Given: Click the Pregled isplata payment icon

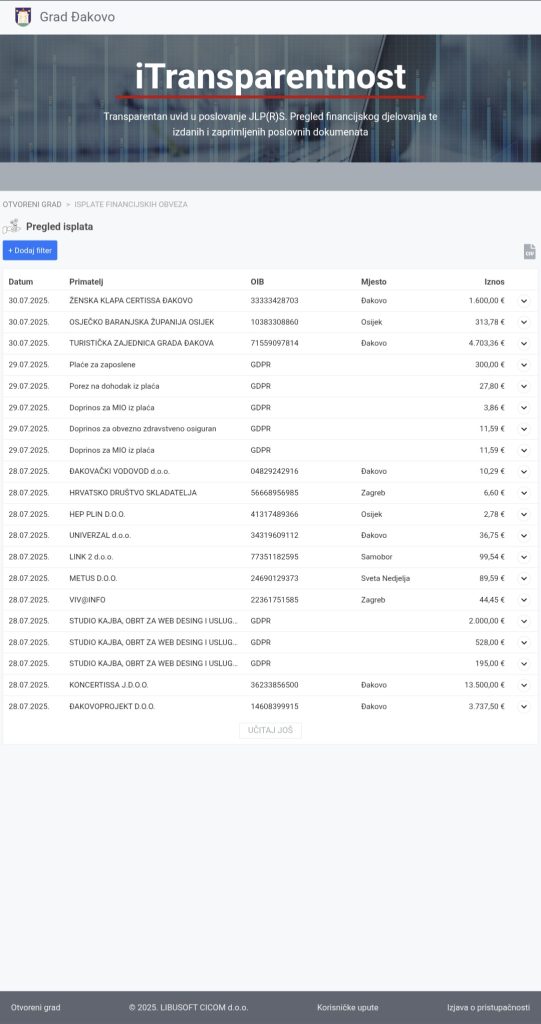Looking at the screenshot, I should tap(11, 227).
